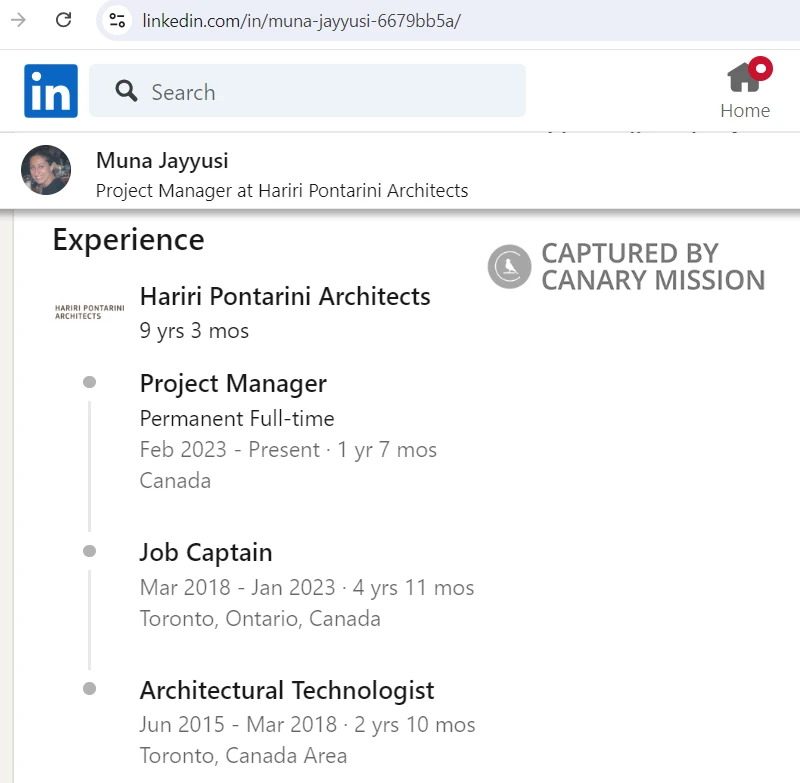Click the Home label in navigation
The image size is (800, 783).
[745, 111]
